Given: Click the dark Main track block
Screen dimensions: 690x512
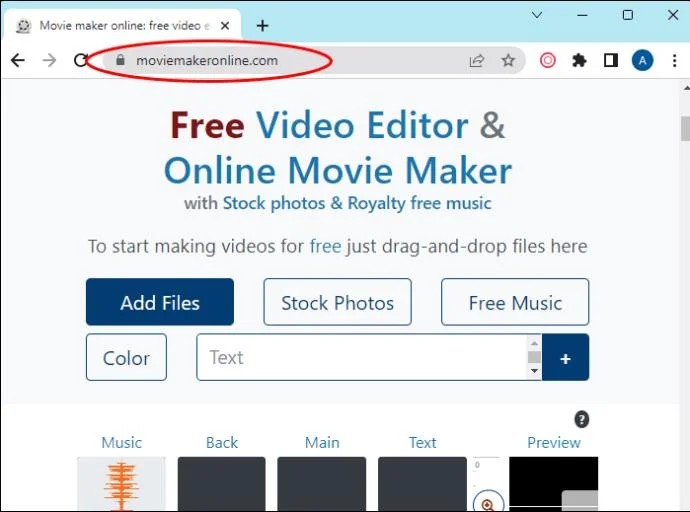Looking at the screenshot, I should (322, 484).
